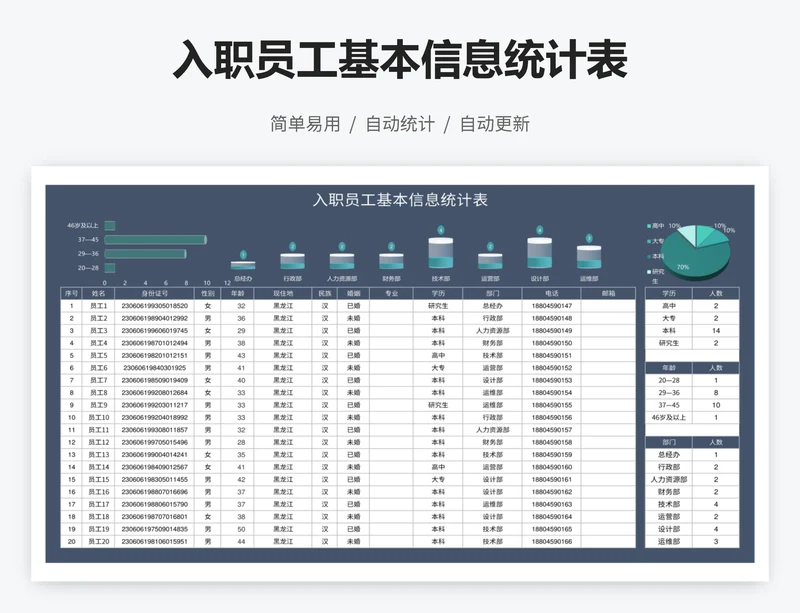Select the 现住地 column header

(x=283, y=293)
